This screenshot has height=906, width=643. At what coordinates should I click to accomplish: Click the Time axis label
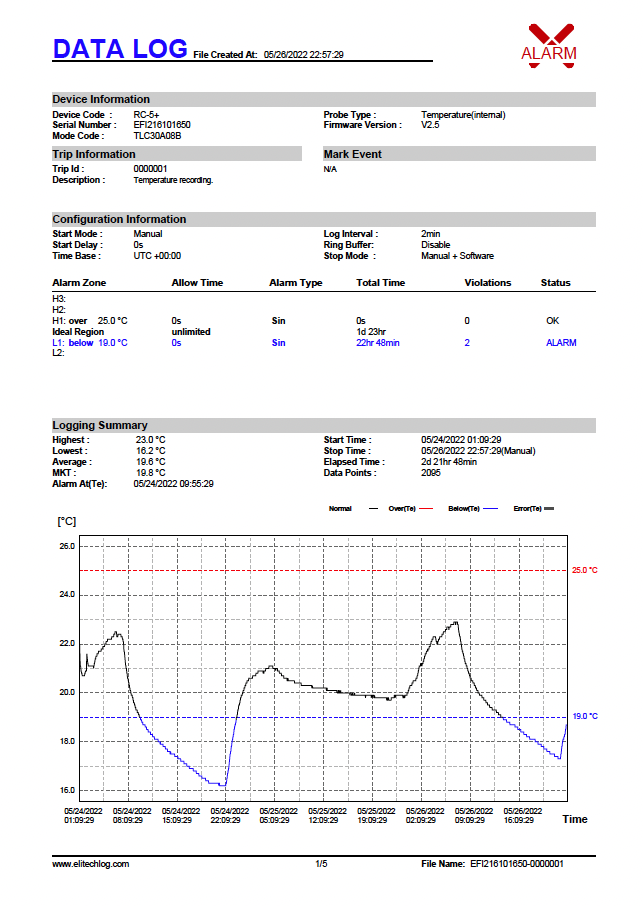point(575,819)
